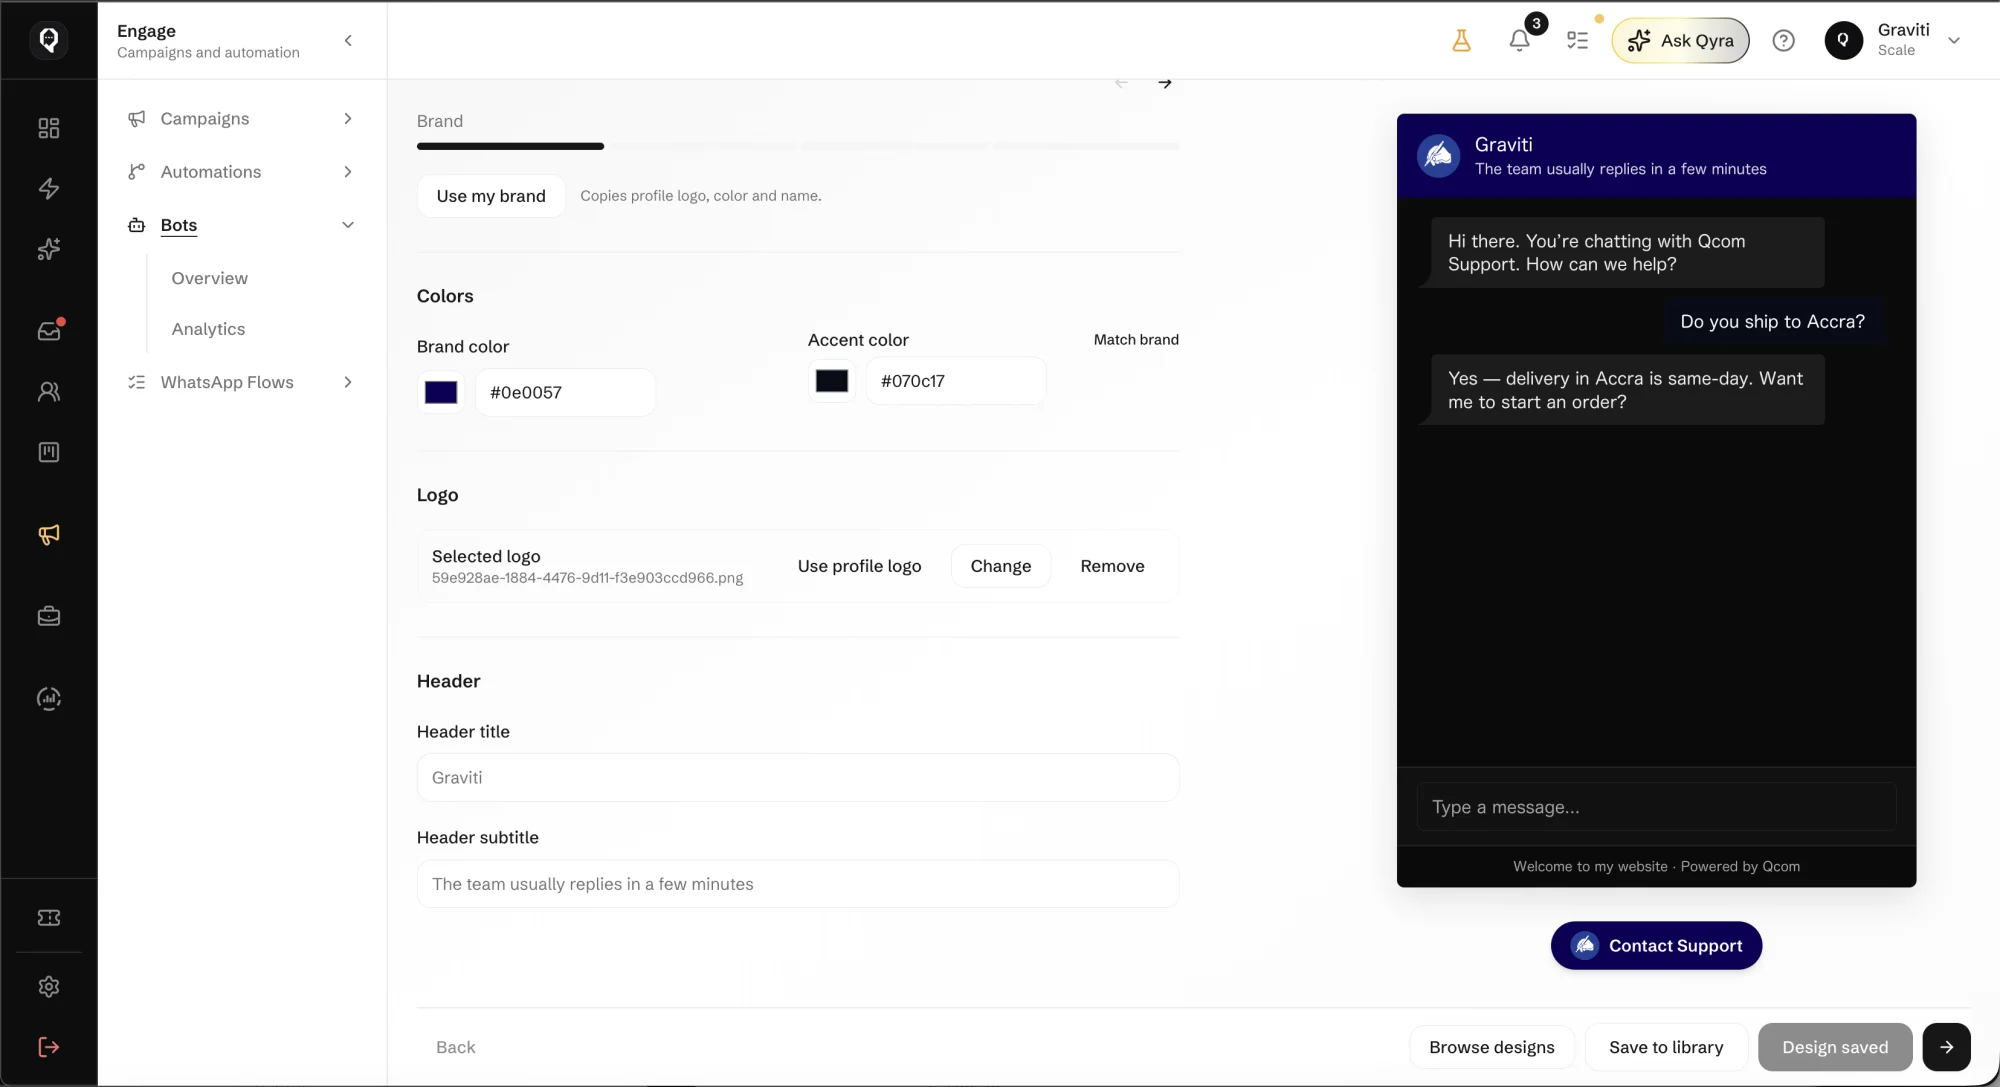Screen dimensions: 2000x1087
Task: Click the Use my brand button
Action: tap(491, 196)
